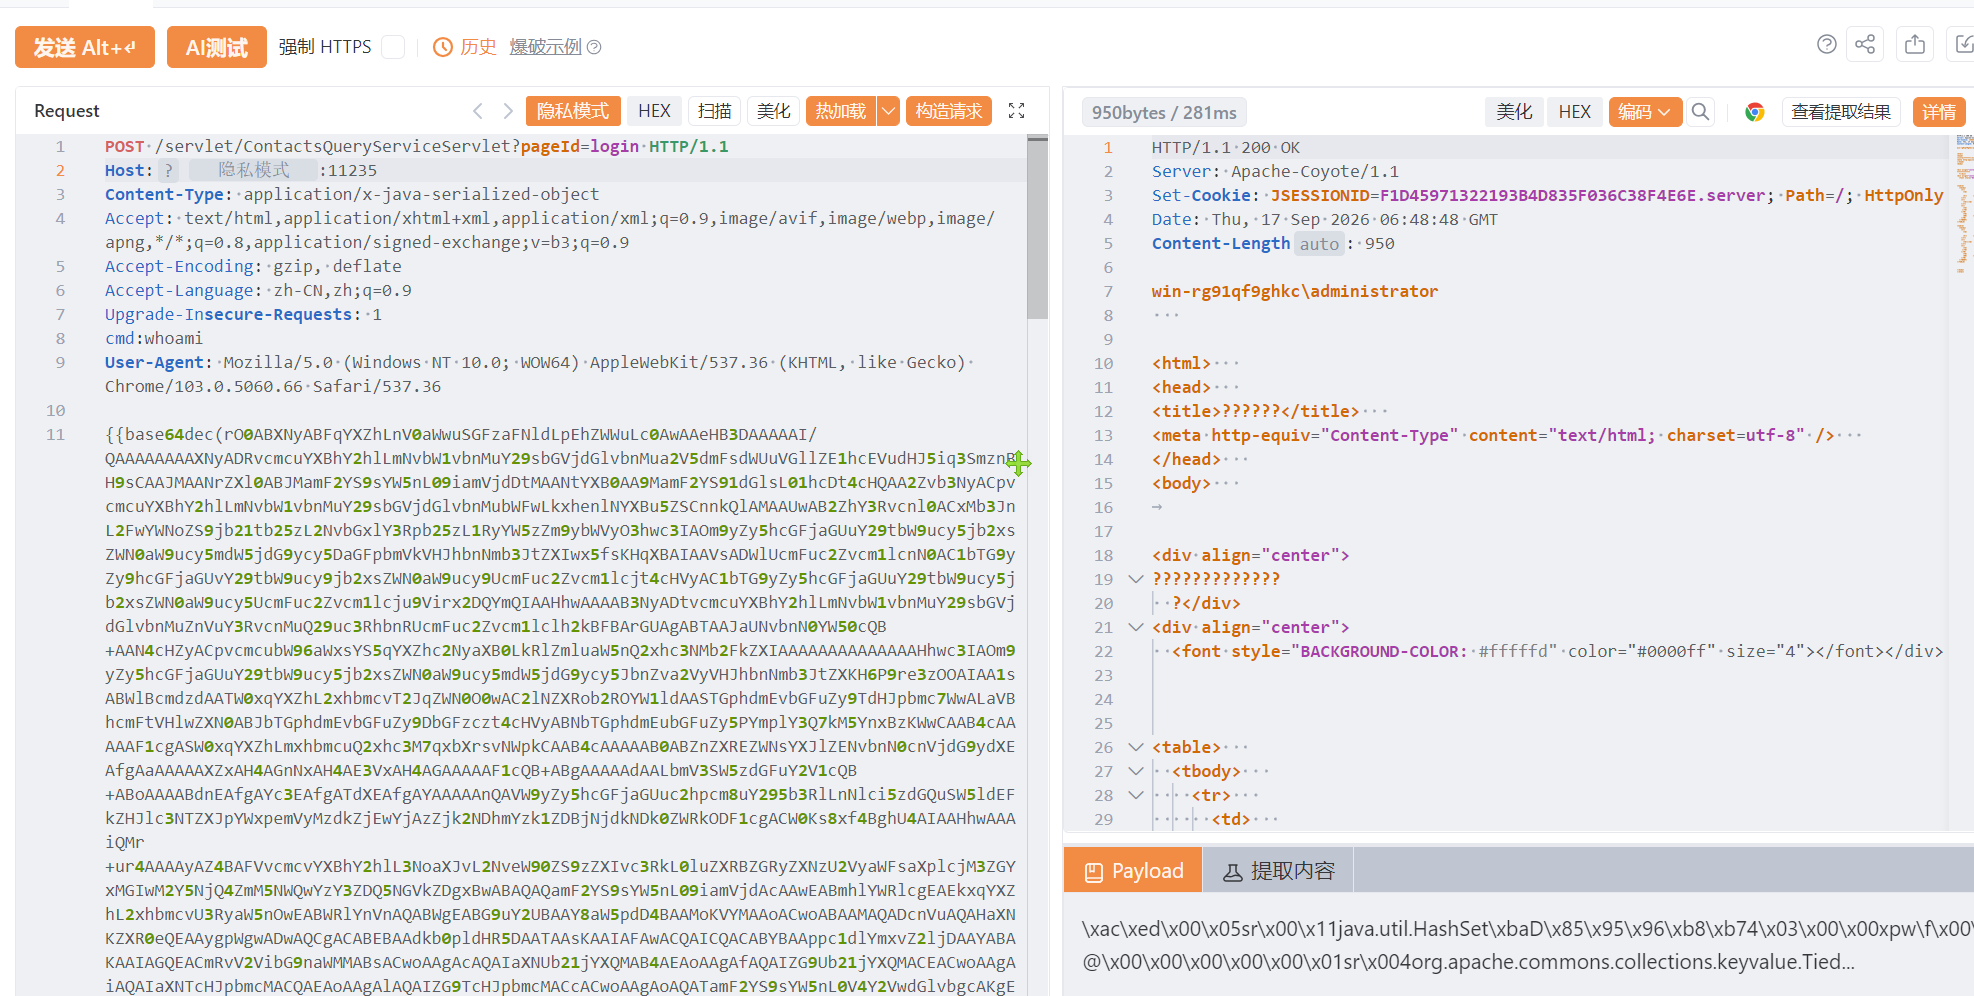Toggle 隐私模式 privacy mode in Request toolbar
Screen dimensions: 1974x996
pyautogui.click(x=573, y=111)
